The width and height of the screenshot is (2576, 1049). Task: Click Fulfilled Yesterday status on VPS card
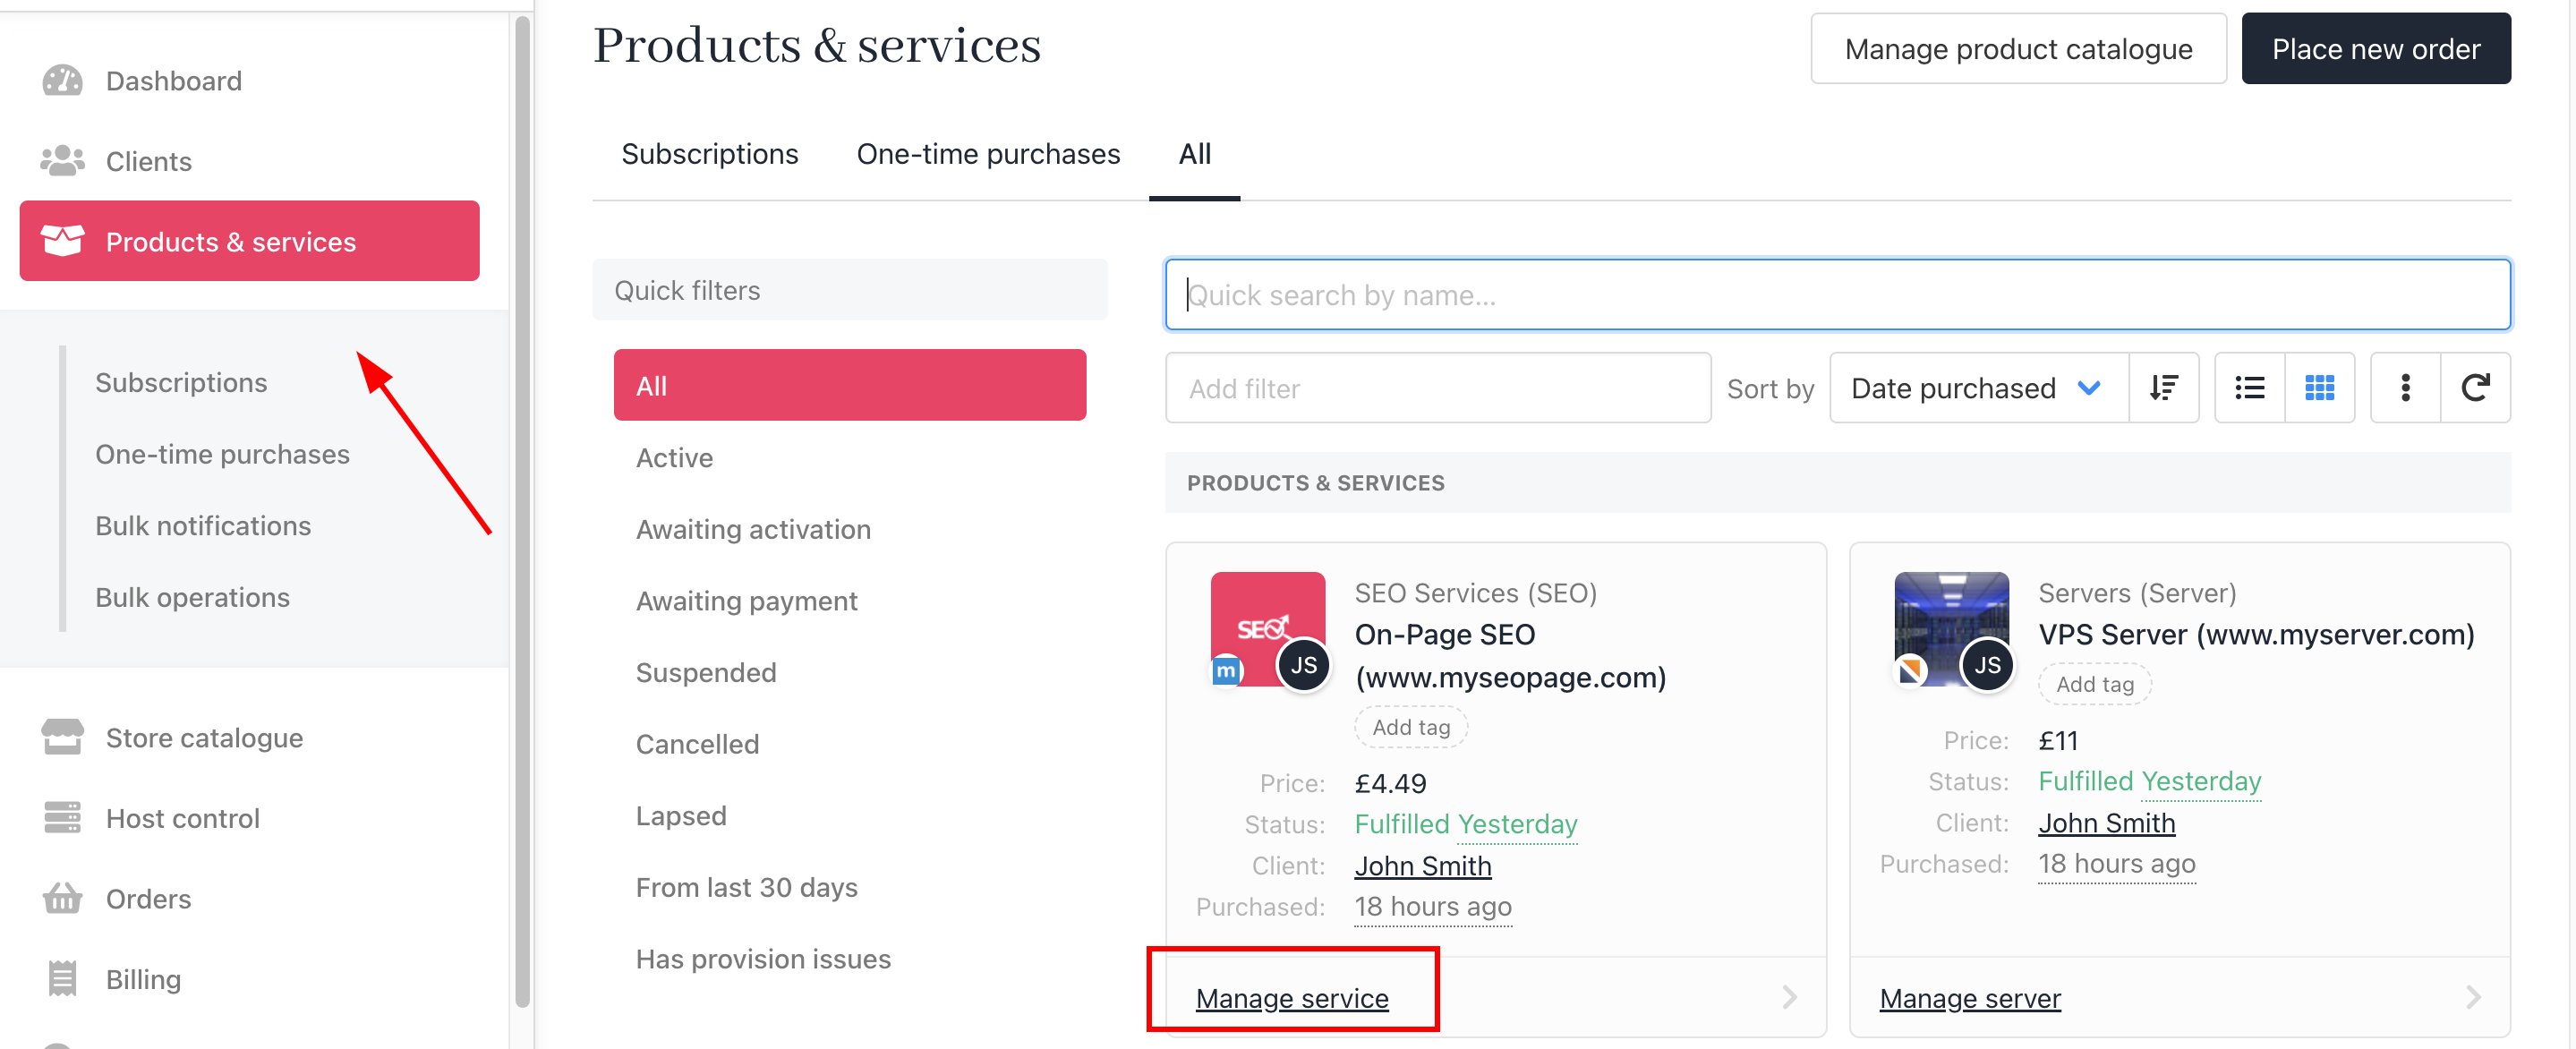pos(2150,781)
